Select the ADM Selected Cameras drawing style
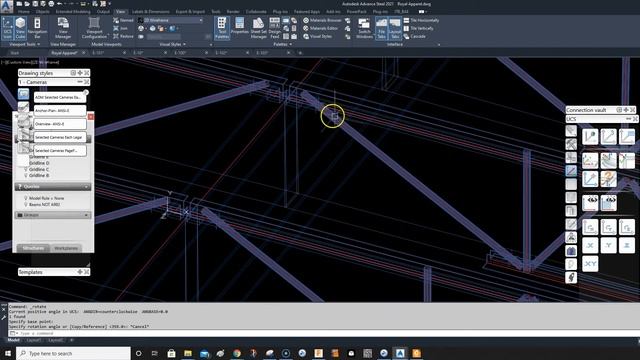The width and height of the screenshot is (640, 360). click(60, 97)
